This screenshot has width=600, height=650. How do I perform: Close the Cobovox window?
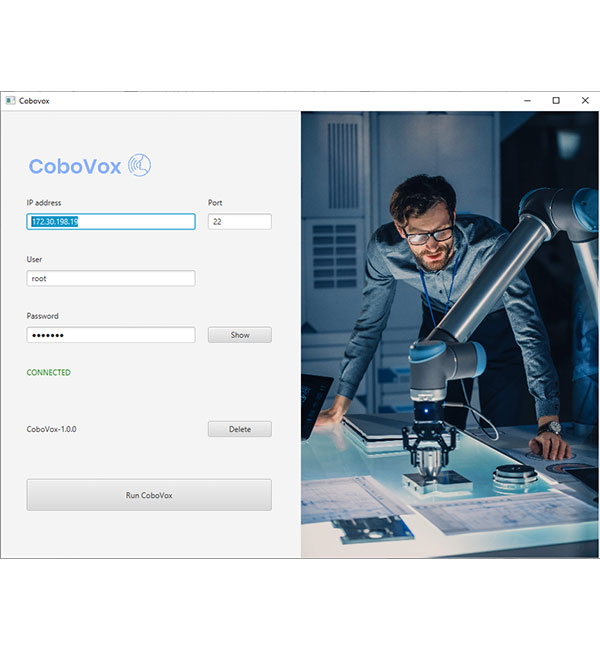tap(585, 101)
